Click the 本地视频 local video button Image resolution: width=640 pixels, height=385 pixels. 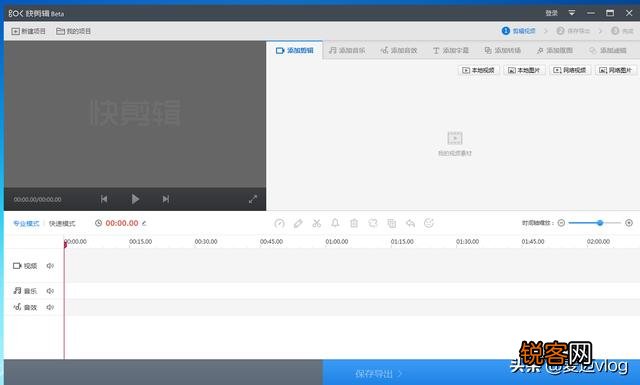coord(478,70)
